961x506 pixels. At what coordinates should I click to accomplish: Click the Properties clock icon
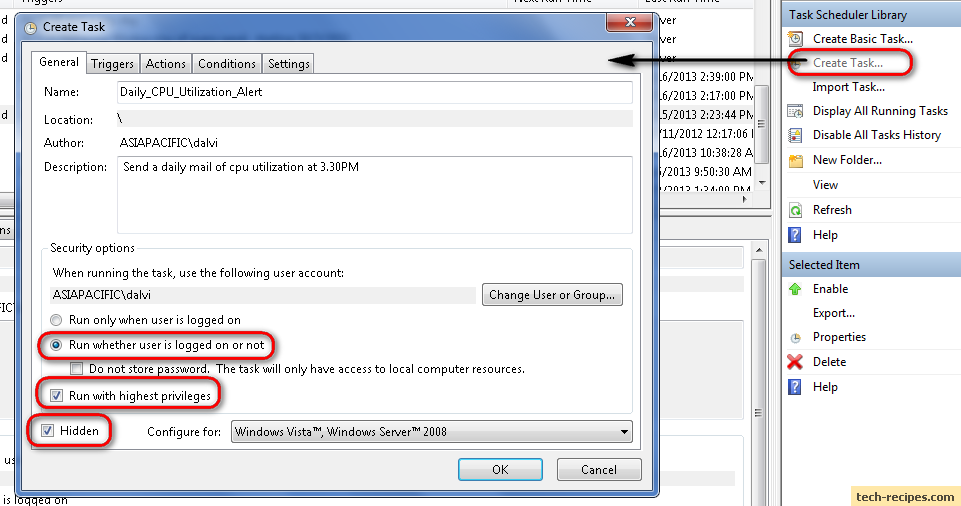click(x=795, y=338)
